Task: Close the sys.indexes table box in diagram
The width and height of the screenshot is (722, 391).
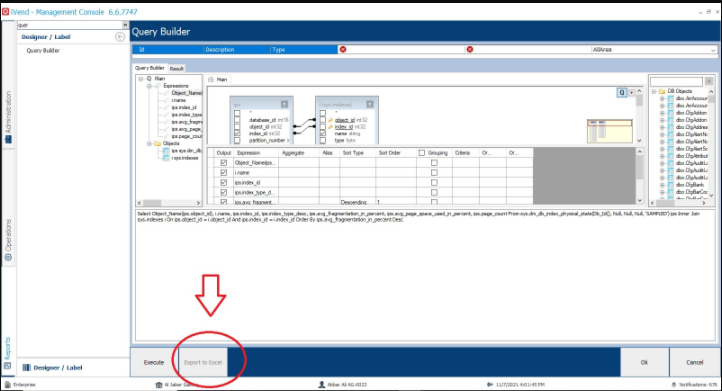Action: (x=370, y=105)
